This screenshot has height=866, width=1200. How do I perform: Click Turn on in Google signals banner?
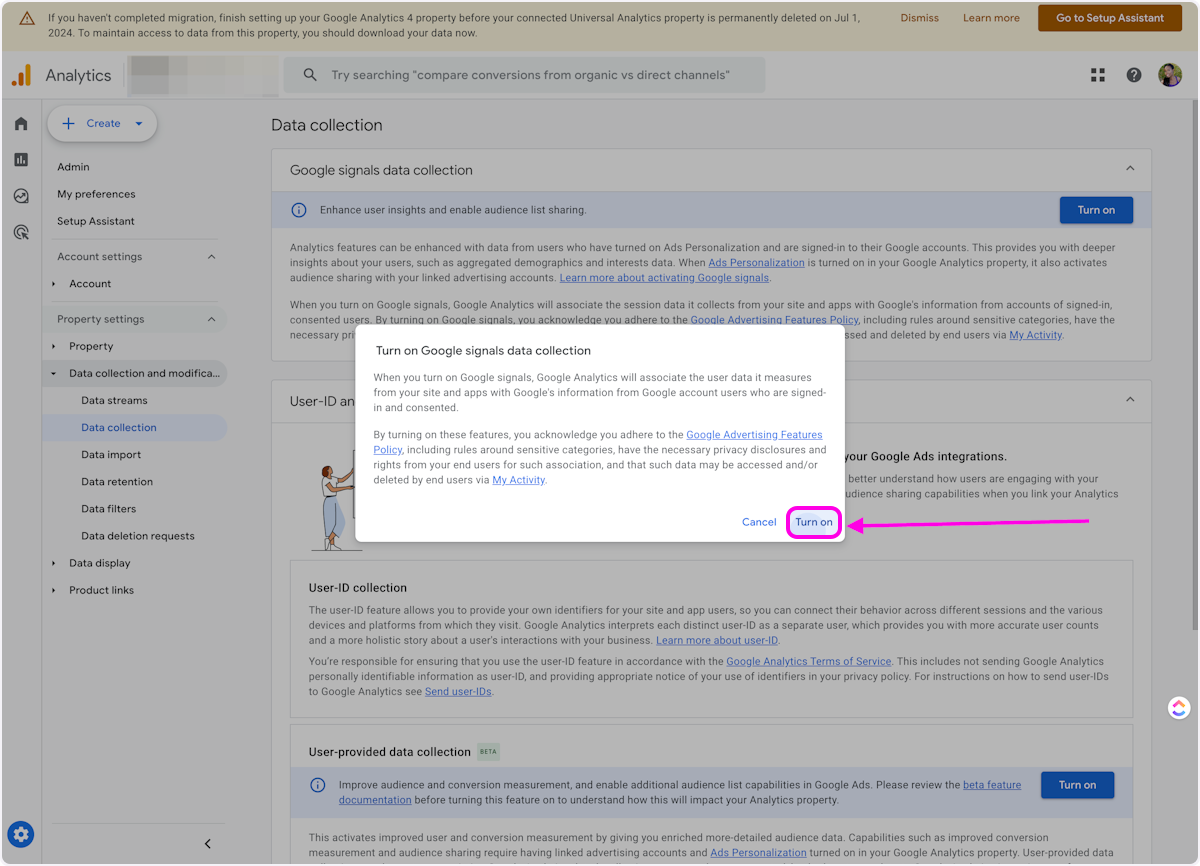(x=1096, y=210)
